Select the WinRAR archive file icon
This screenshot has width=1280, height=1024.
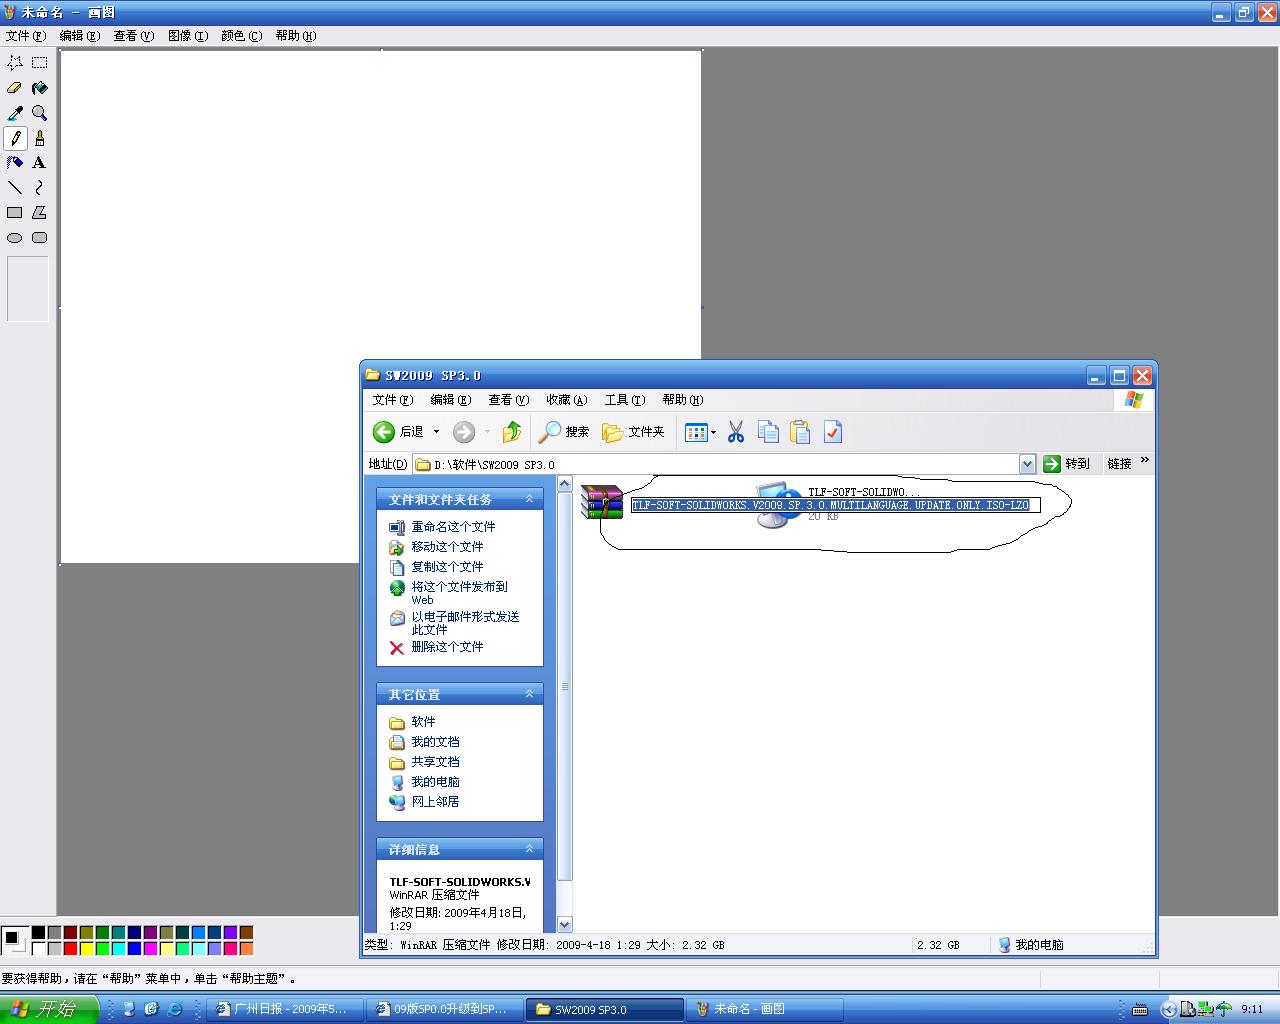[602, 503]
